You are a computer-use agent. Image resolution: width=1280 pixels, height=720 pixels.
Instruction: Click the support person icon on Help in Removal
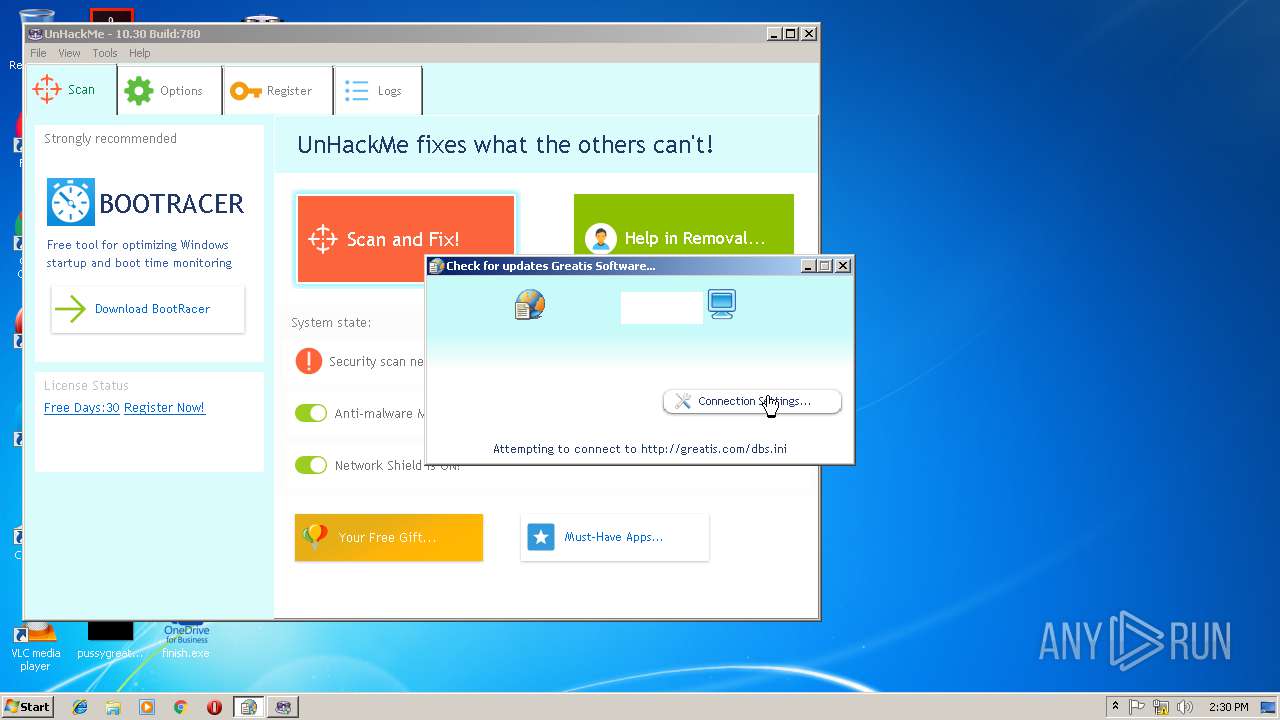coord(601,239)
